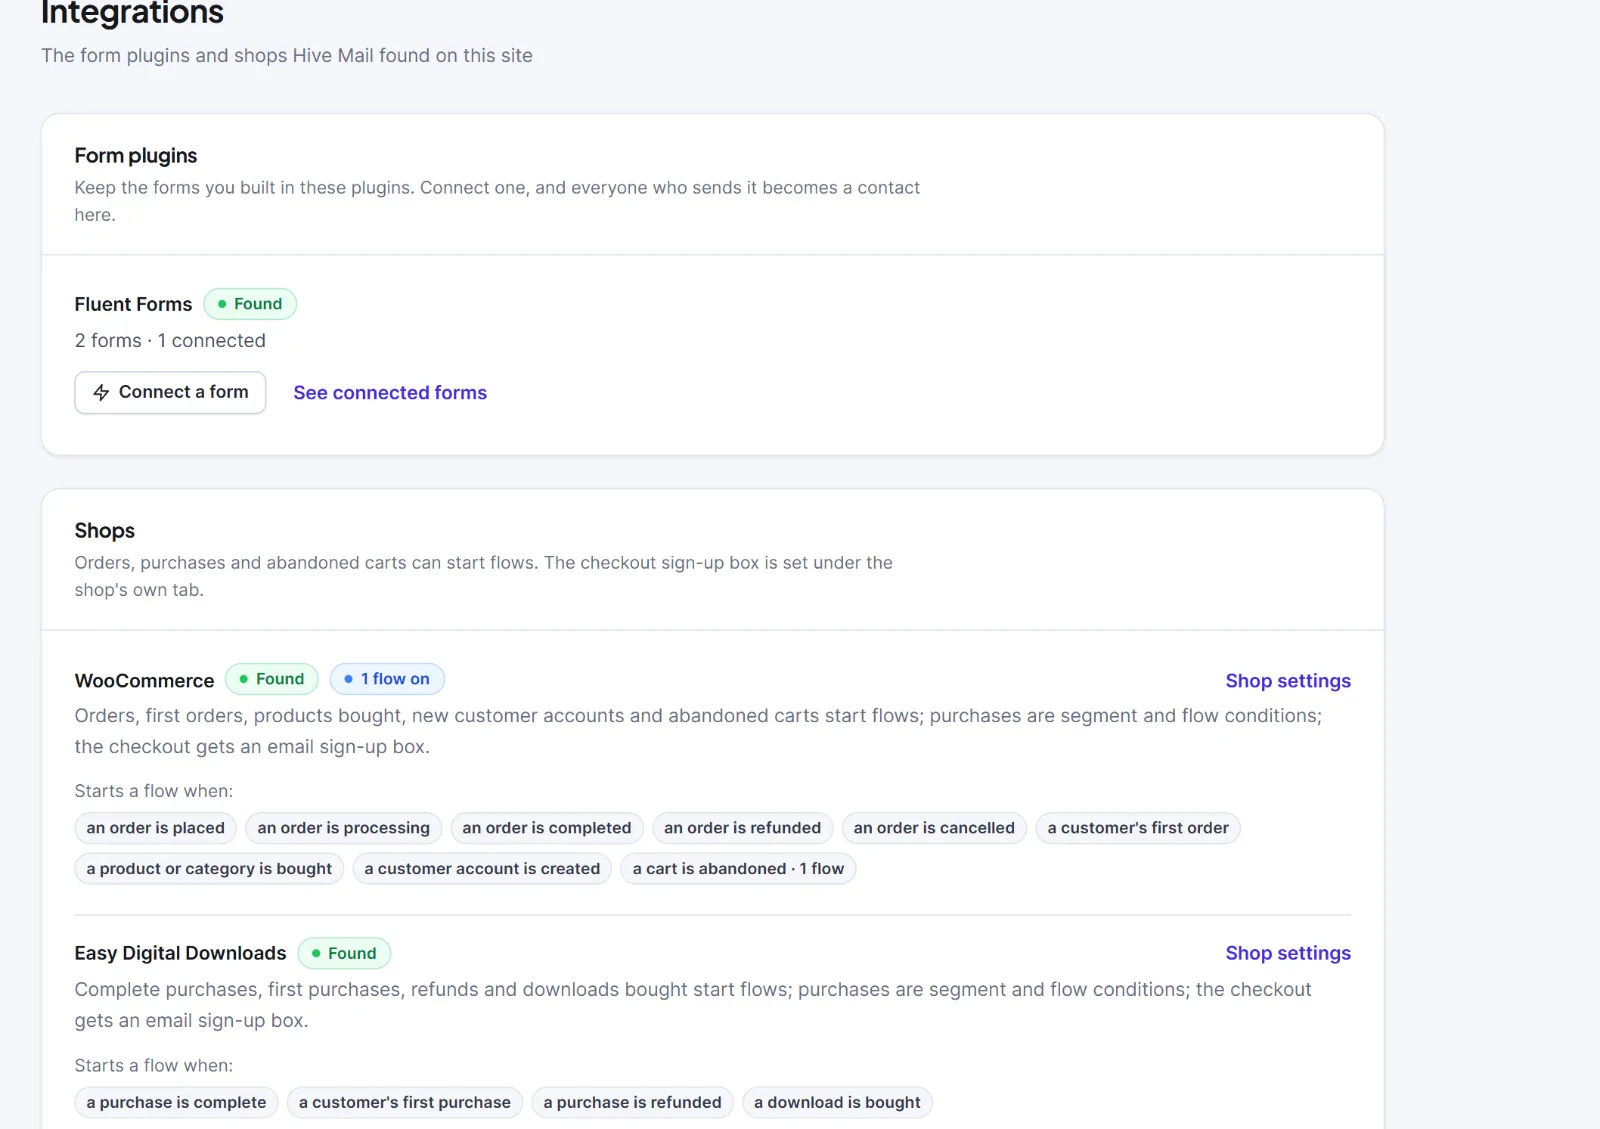Select the 'an order is processing' chip

click(344, 828)
